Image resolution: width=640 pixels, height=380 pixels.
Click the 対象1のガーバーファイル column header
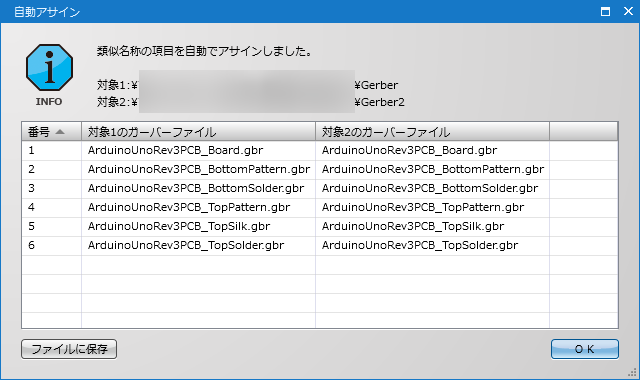[x=198, y=132]
